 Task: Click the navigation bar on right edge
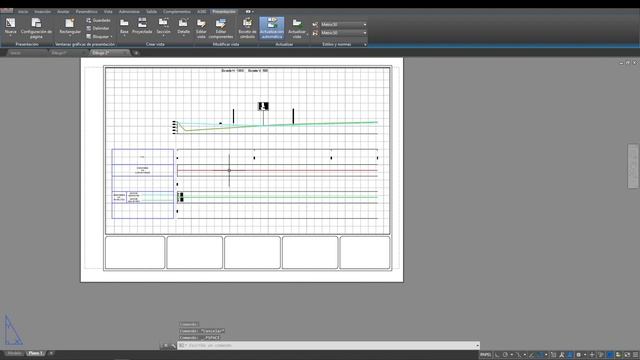(x=633, y=166)
